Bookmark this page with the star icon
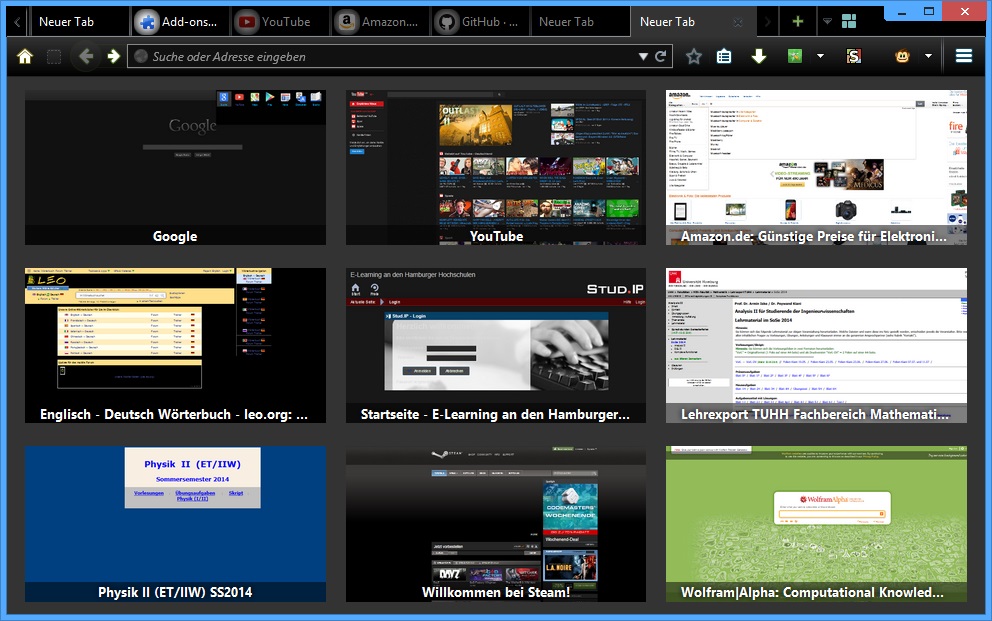 (694, 56)
